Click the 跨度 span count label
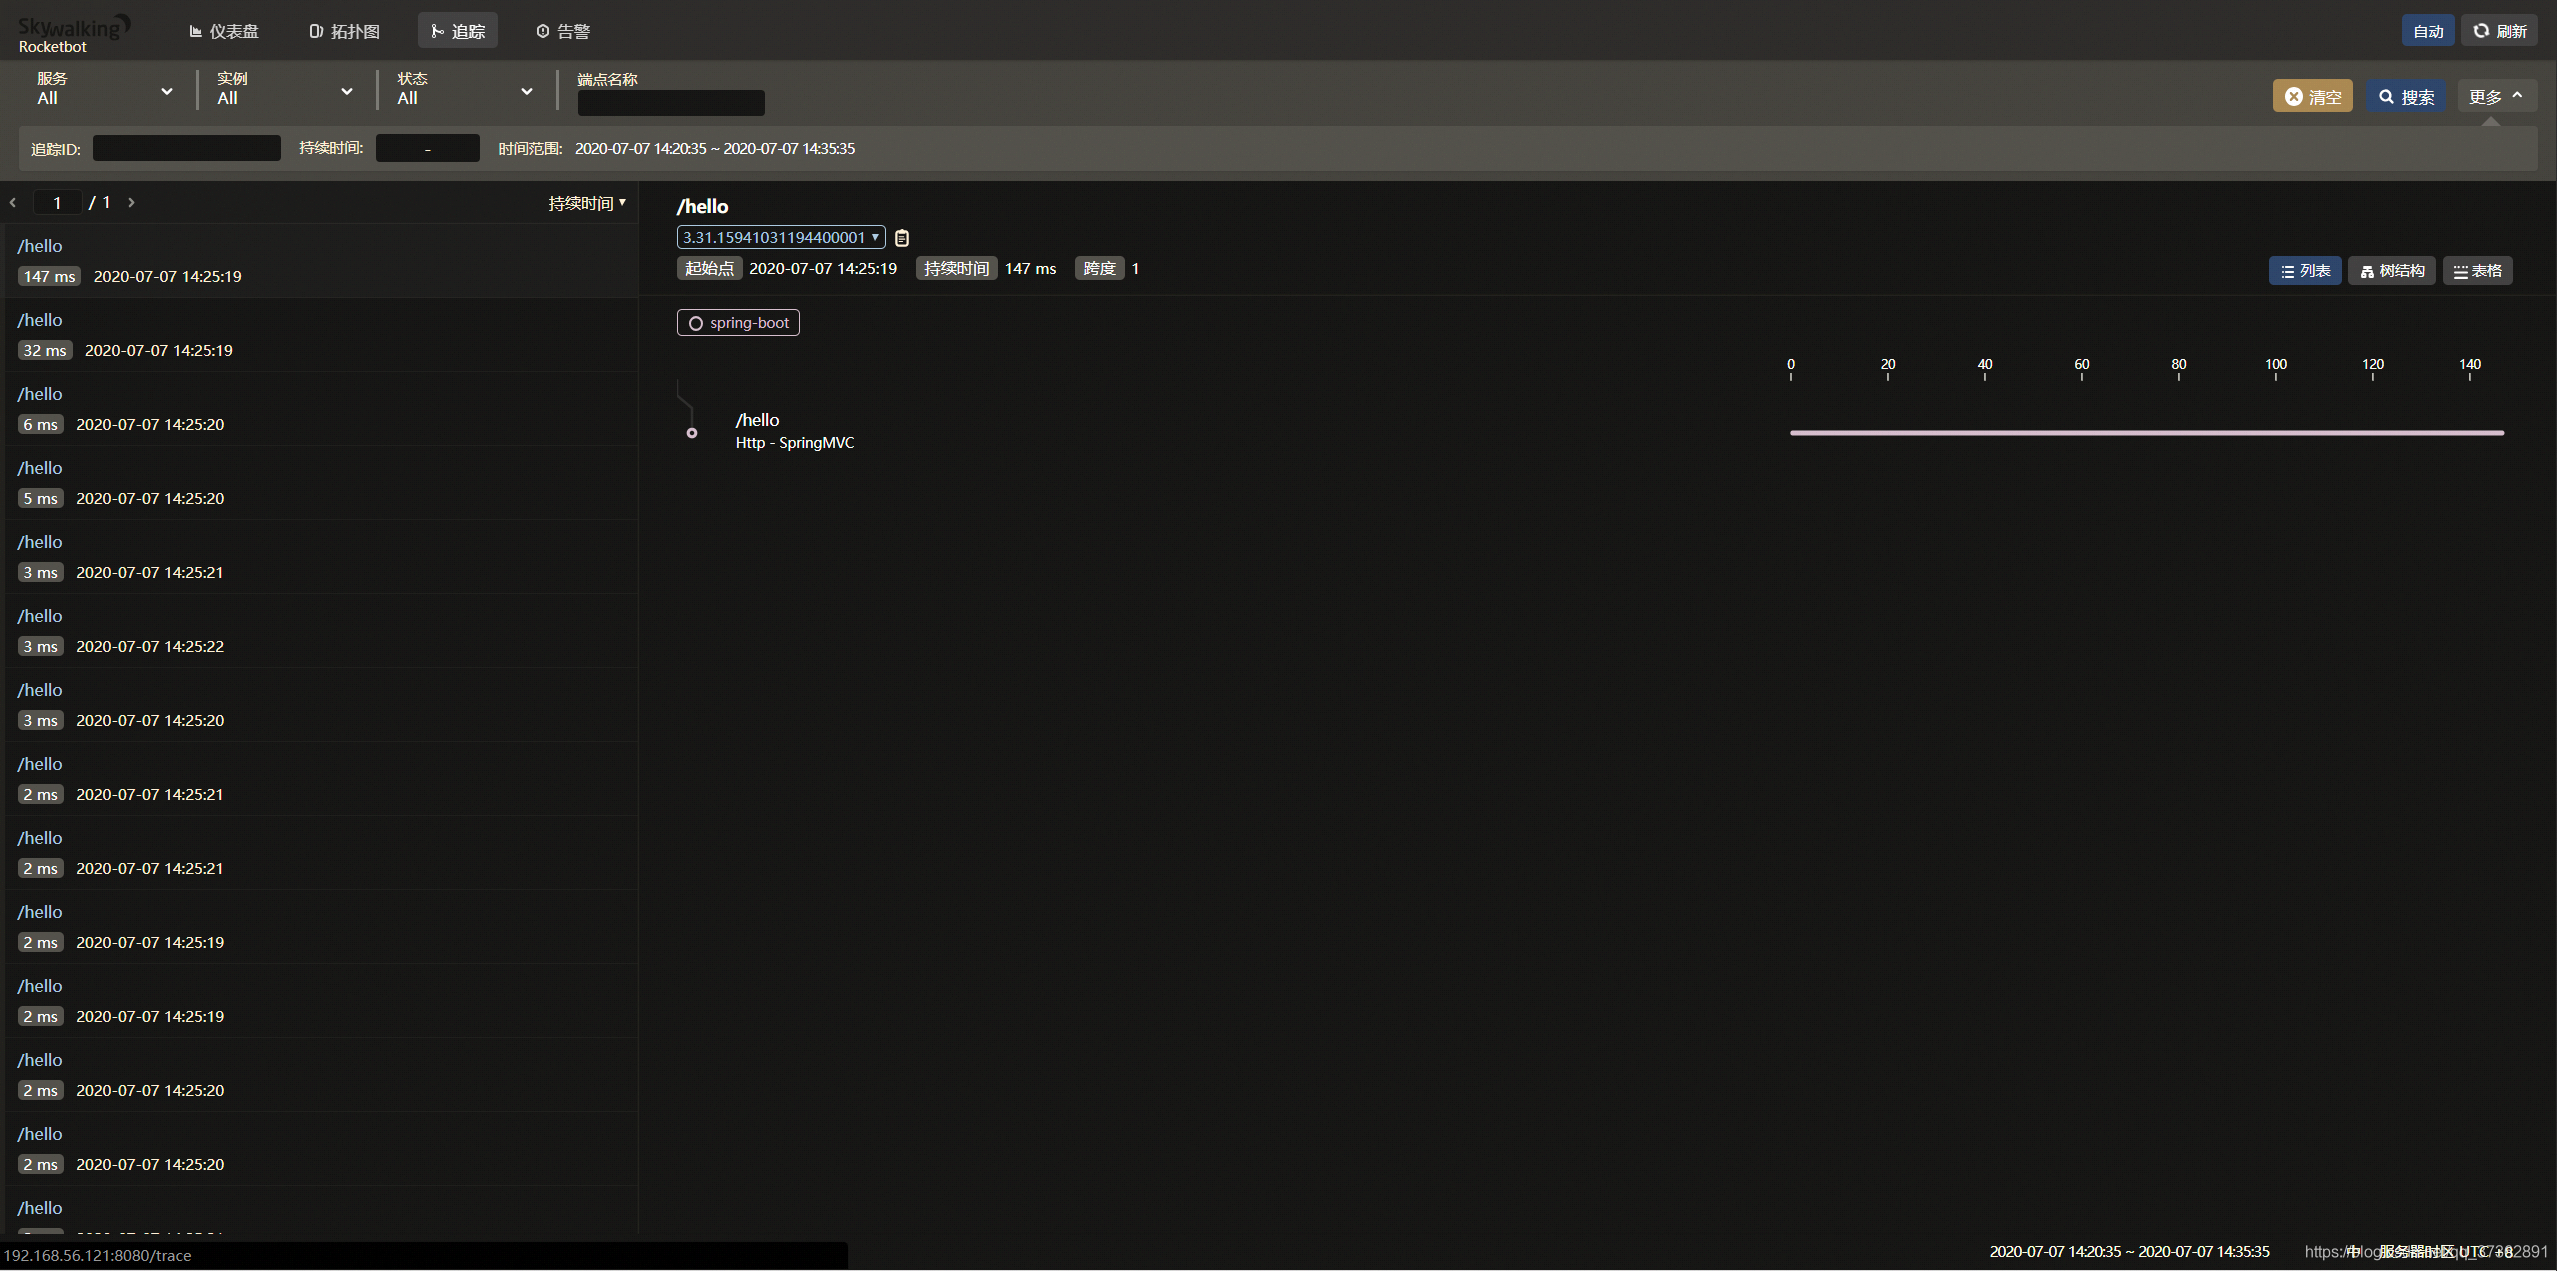 tap(1099, 268)
